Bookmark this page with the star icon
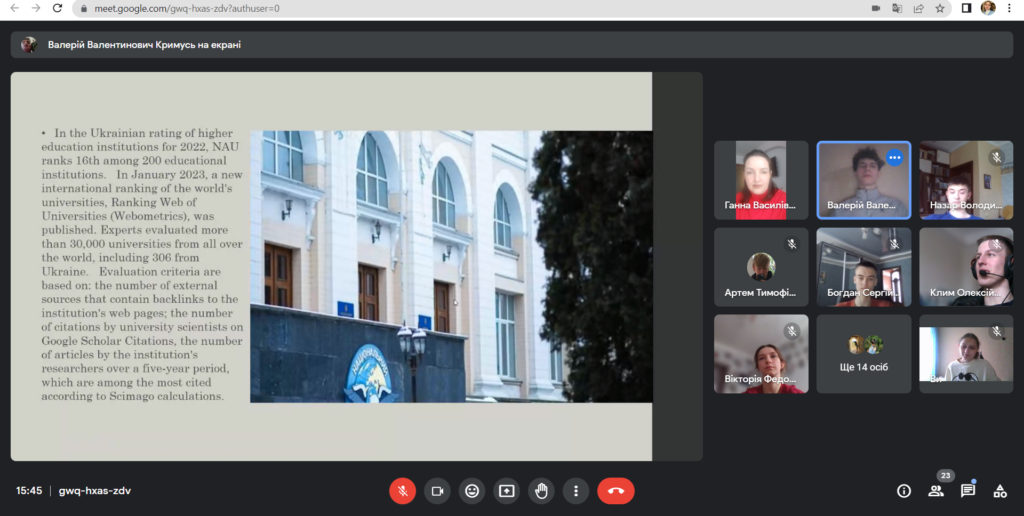Image resolution: width=1024 pixels, height=516 pixels. pyautogui.click(x=940, y=8)
